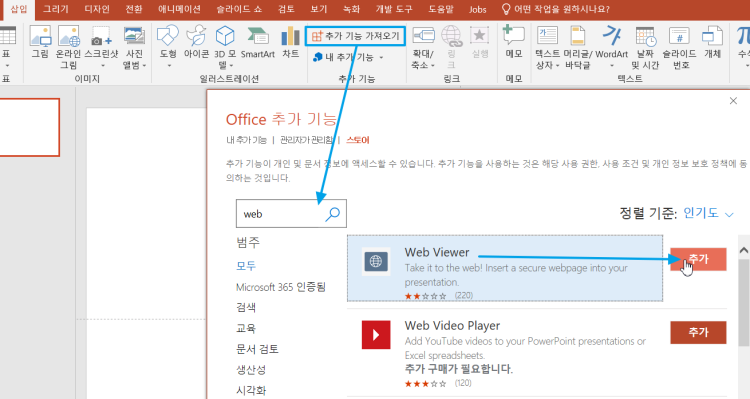Screen dimensions: 750x399
Task: Click the magnifier search icon
Action: [332, 214]
